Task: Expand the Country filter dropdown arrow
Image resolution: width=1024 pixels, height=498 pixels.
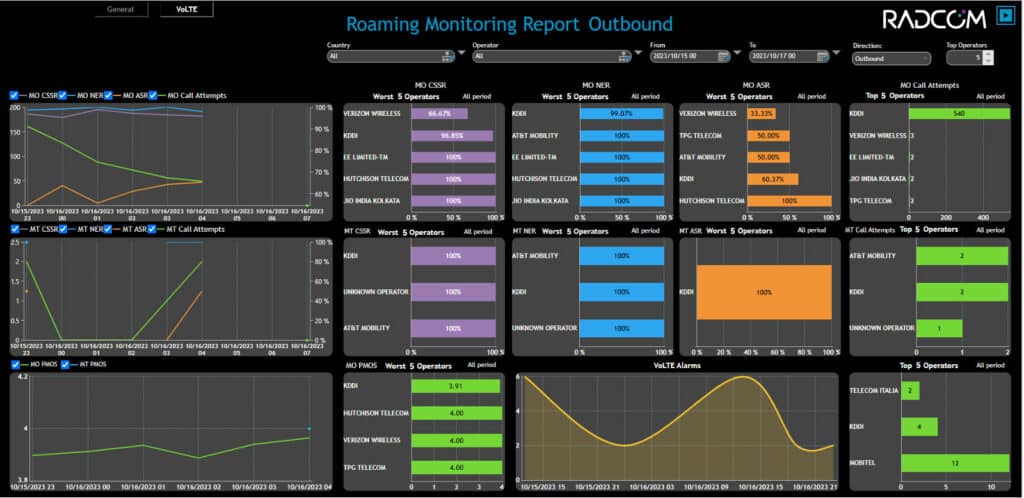Action: (x=461, y=53)
